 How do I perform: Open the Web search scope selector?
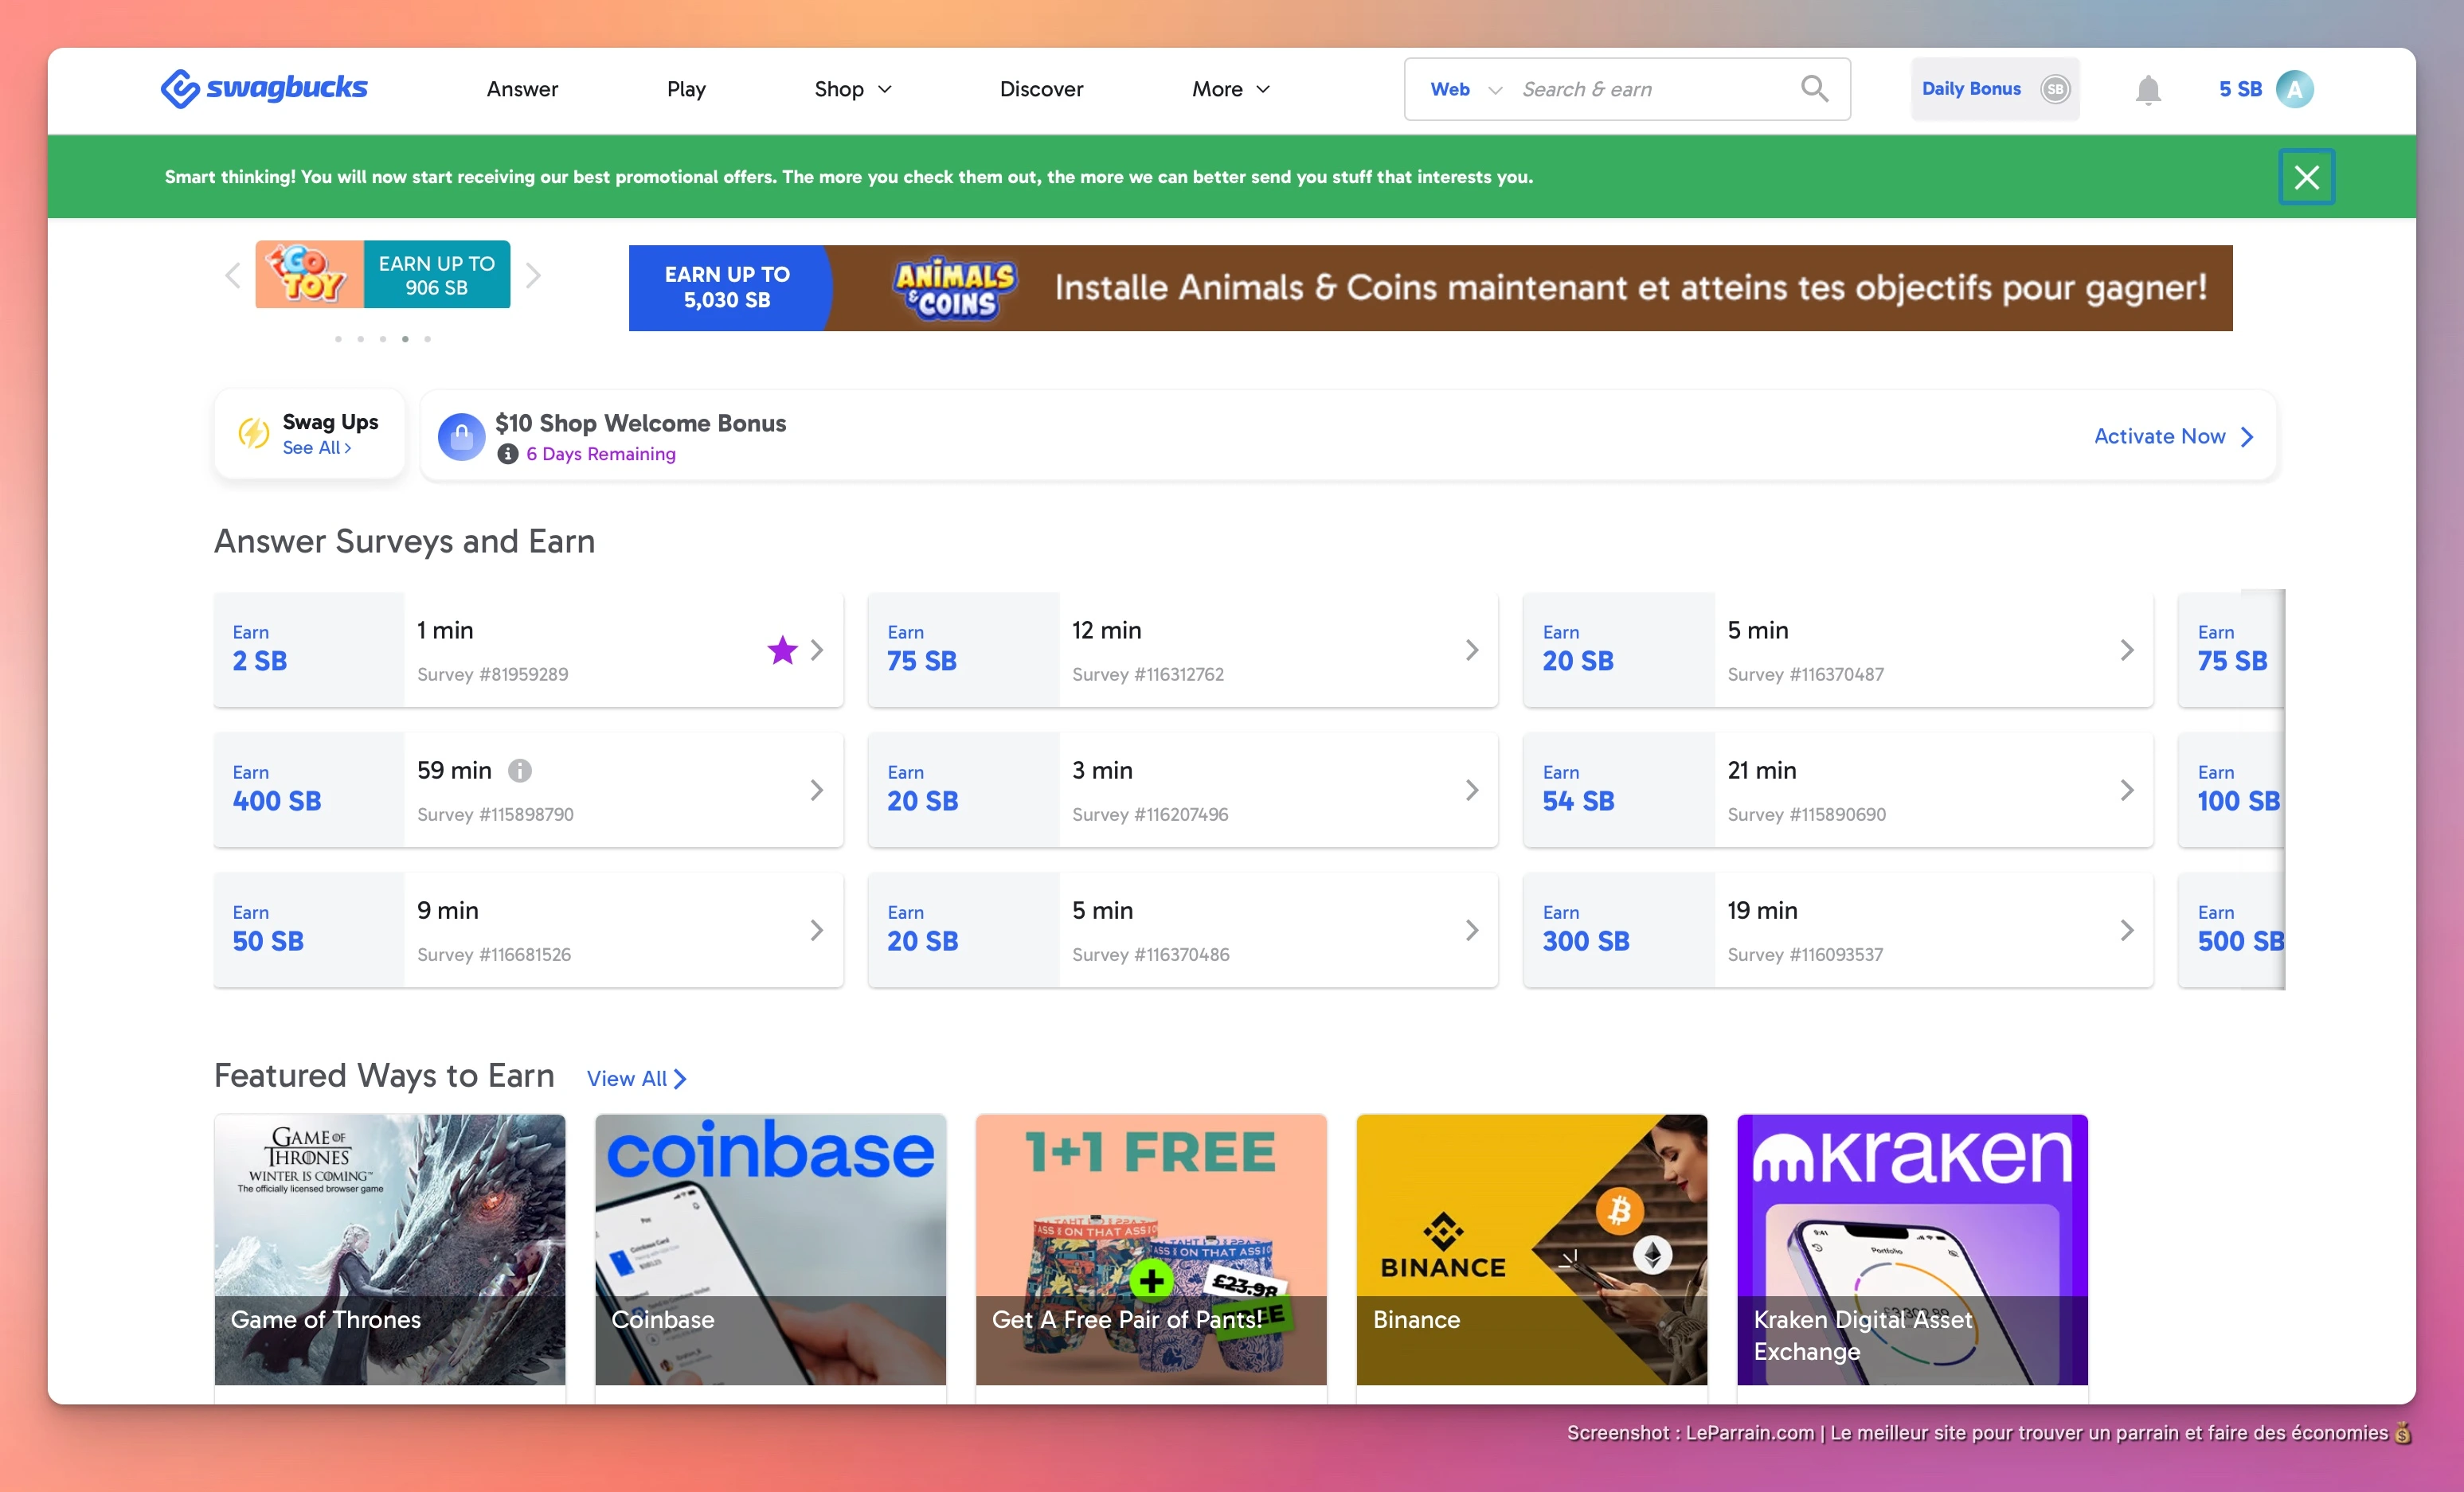(1461, 89)
